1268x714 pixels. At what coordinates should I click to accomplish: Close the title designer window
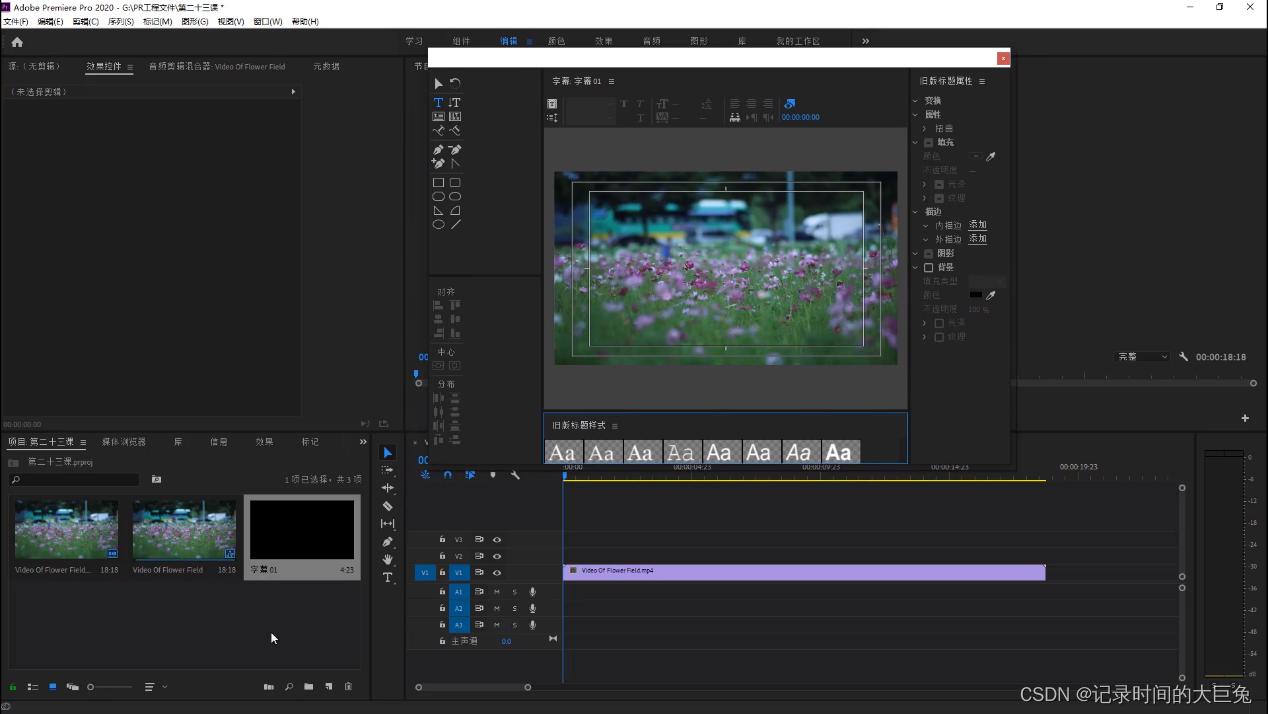(1003, 59)
